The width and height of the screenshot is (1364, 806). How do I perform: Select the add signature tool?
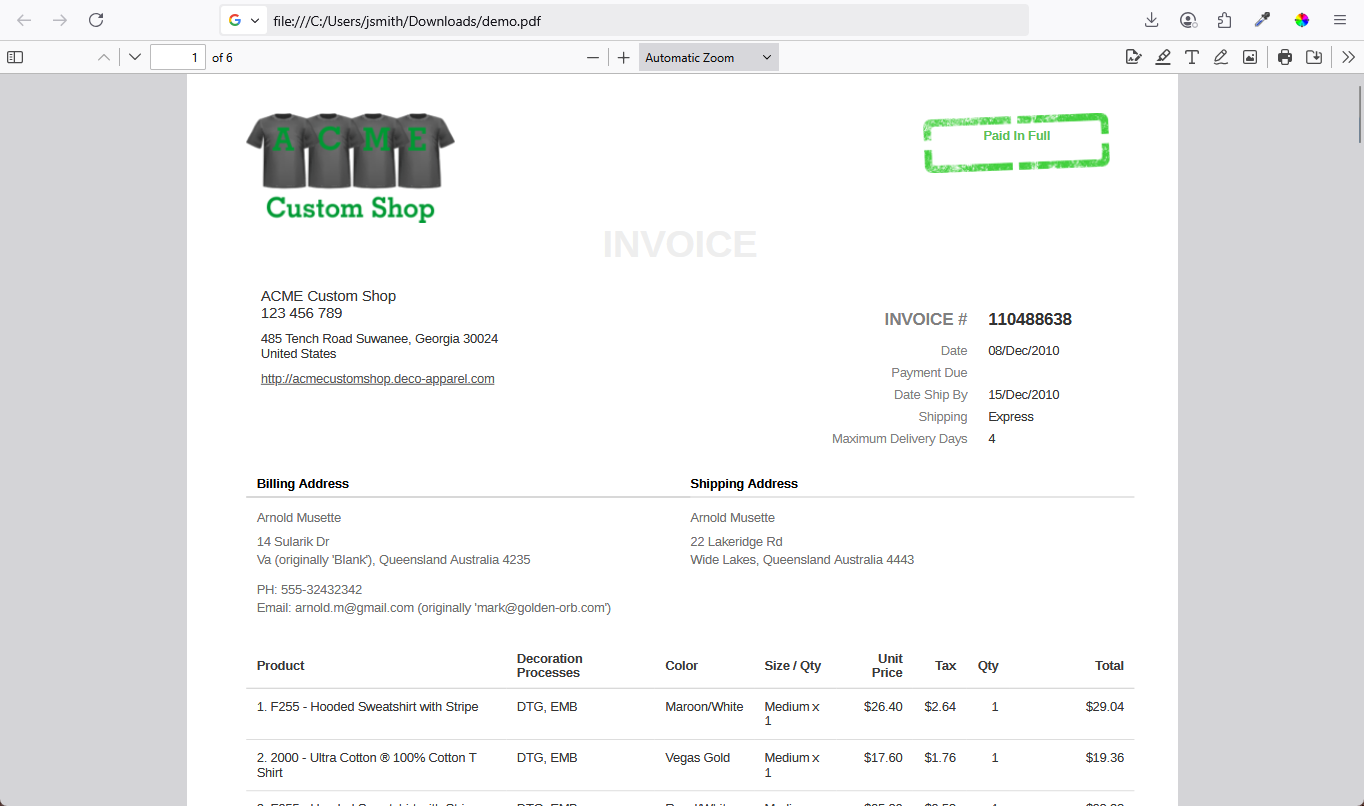click(x=1133, y=58)
